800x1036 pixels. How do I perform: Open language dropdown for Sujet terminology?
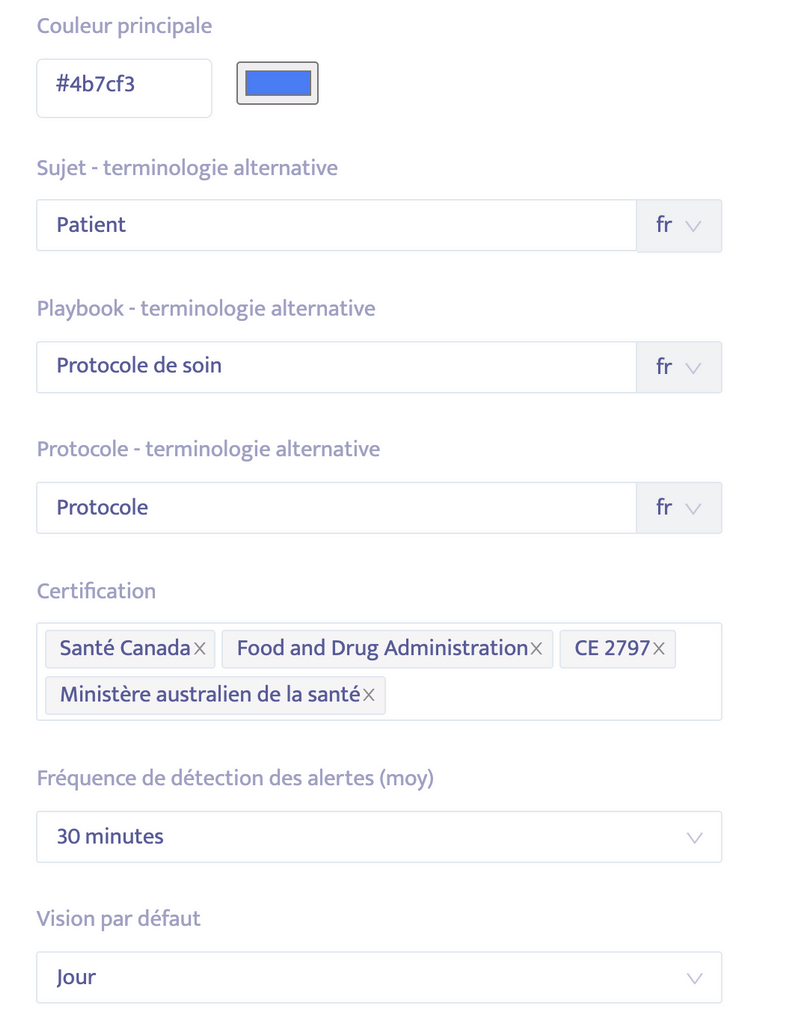point(679,225)
